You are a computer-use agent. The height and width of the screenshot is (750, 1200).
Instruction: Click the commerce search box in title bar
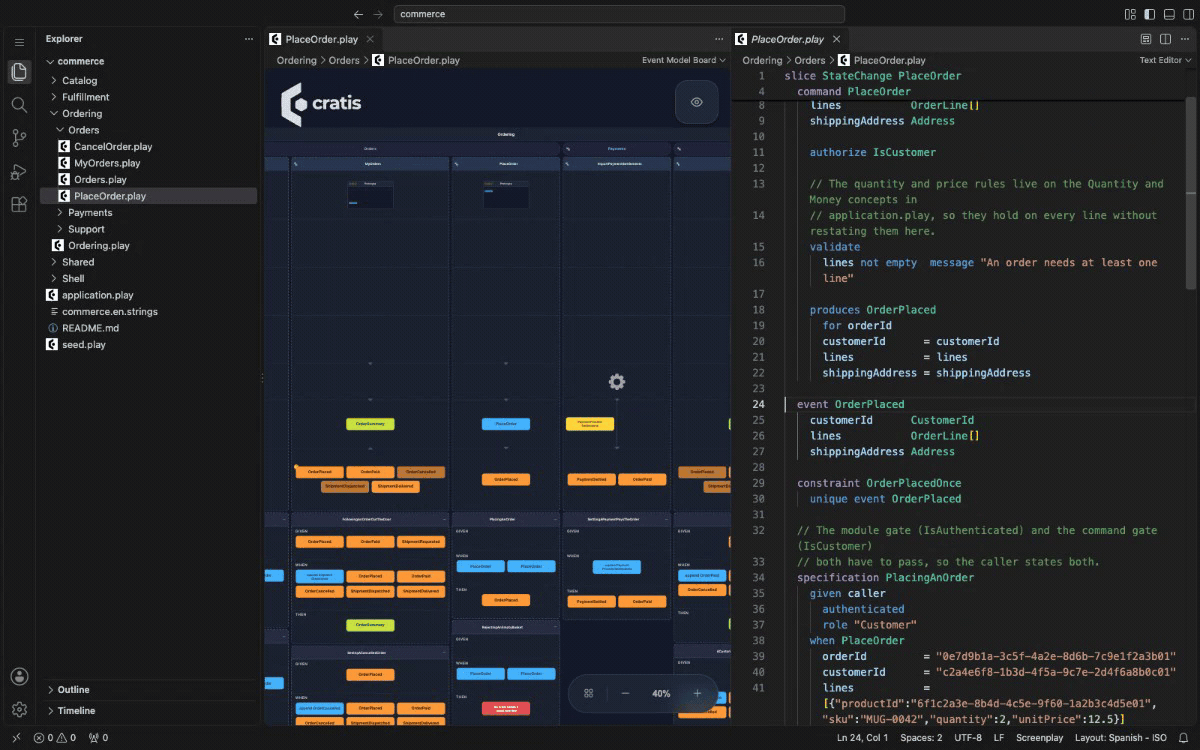[x=620, y=14]
